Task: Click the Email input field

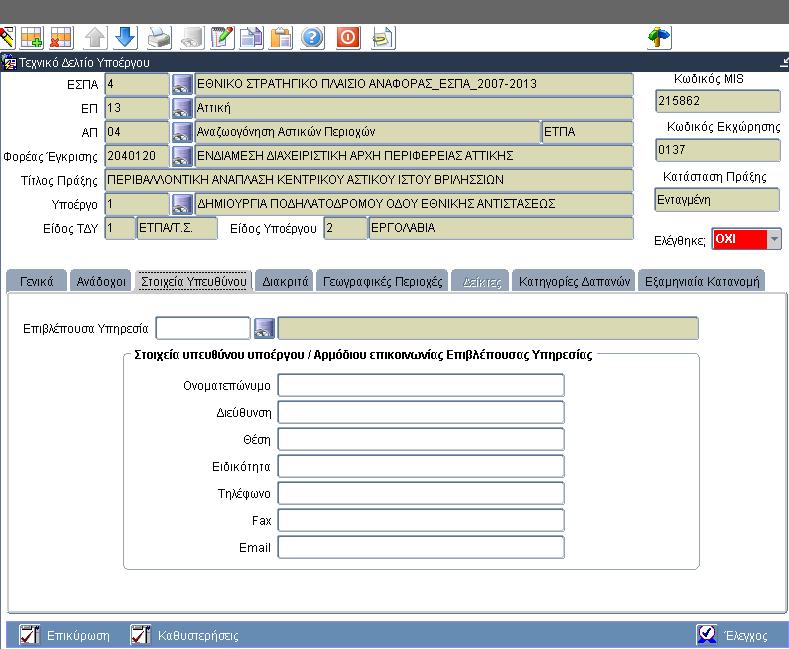Action: [421, 547]
